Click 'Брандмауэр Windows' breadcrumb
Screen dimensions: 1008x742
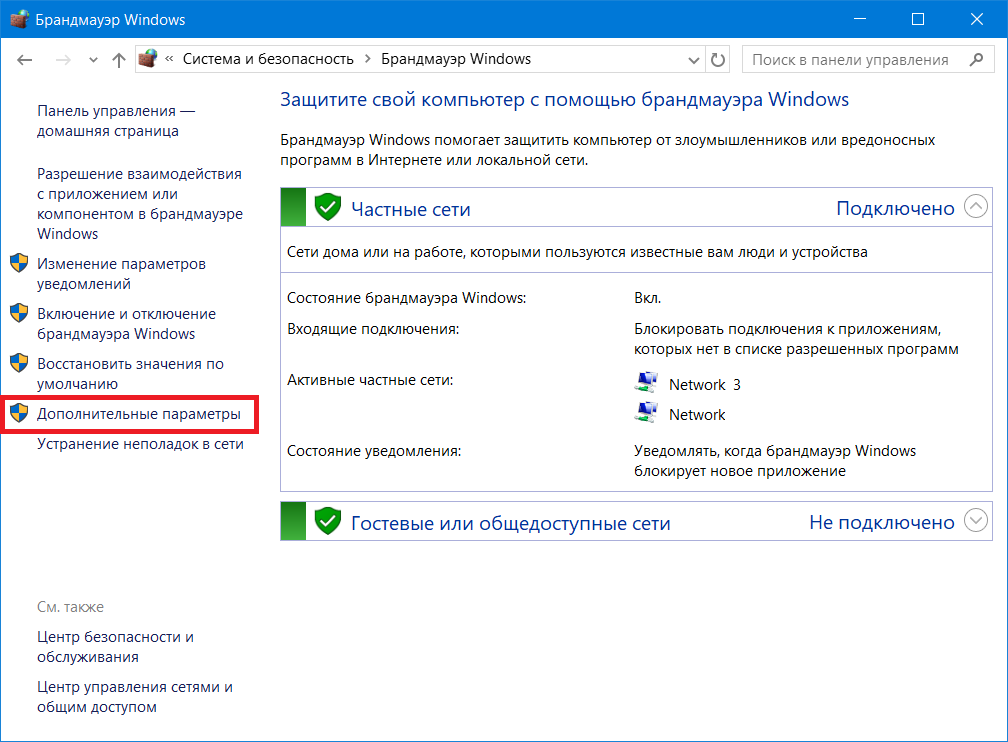456,59
